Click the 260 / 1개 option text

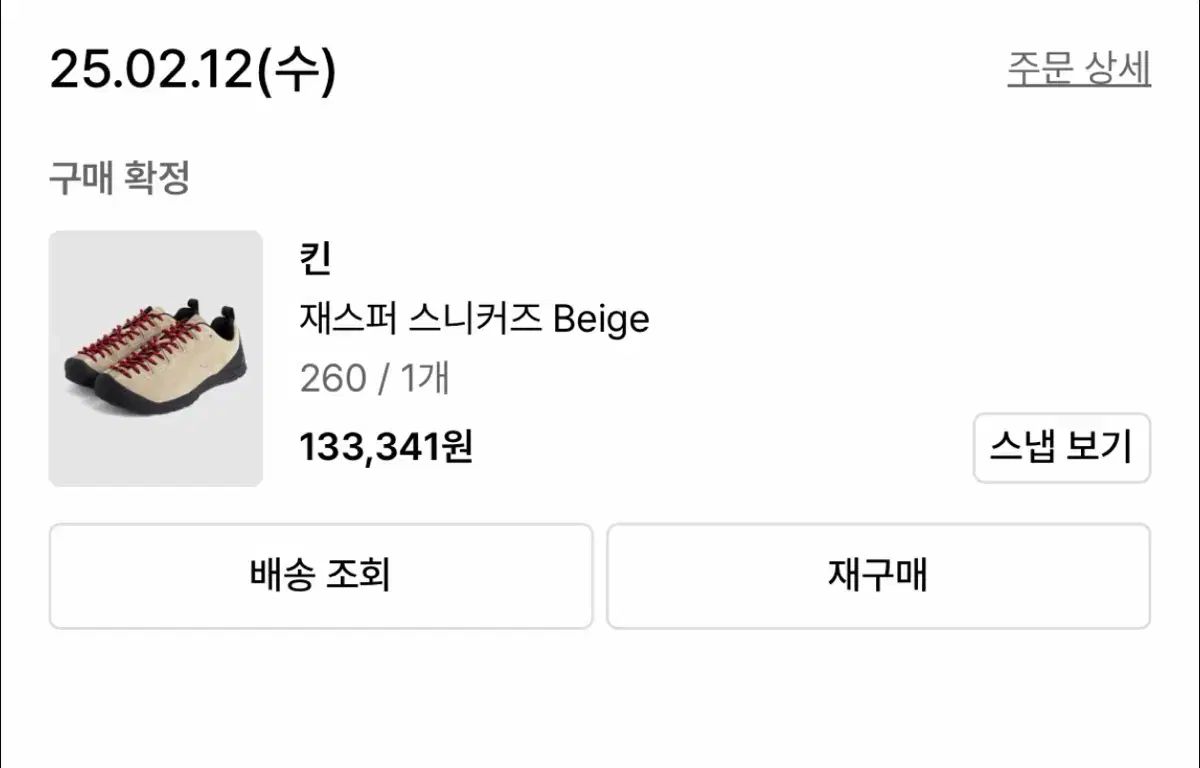[374, 379]
